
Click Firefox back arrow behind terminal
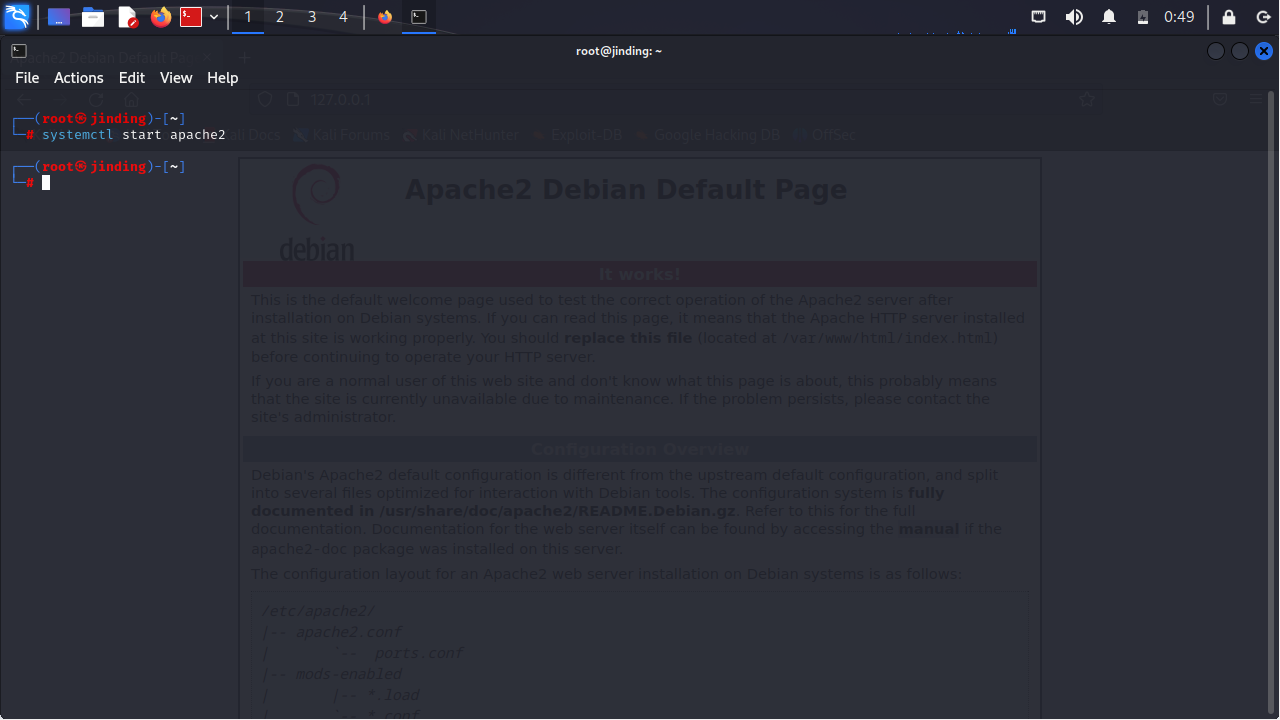(x=26, y=100)
